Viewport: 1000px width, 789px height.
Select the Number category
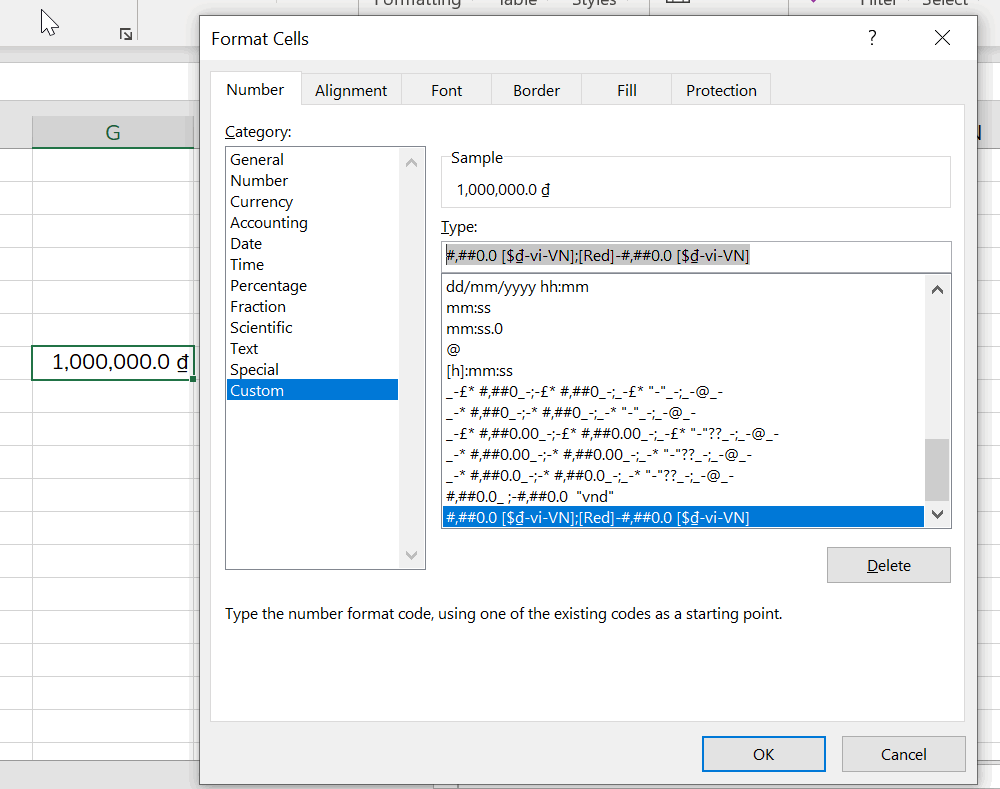point(312,181)
